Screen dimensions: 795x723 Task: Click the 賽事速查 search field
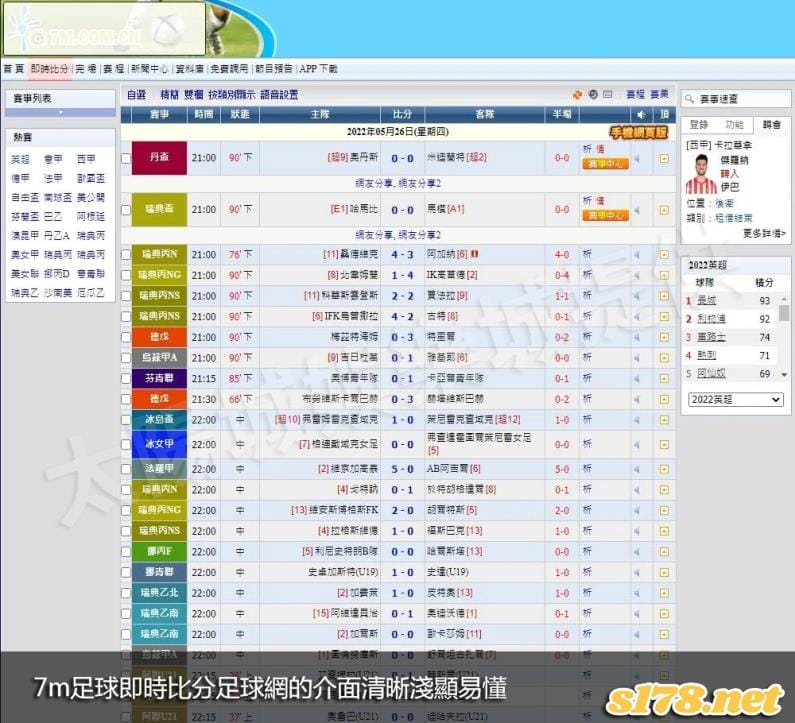tap(736, 99)
